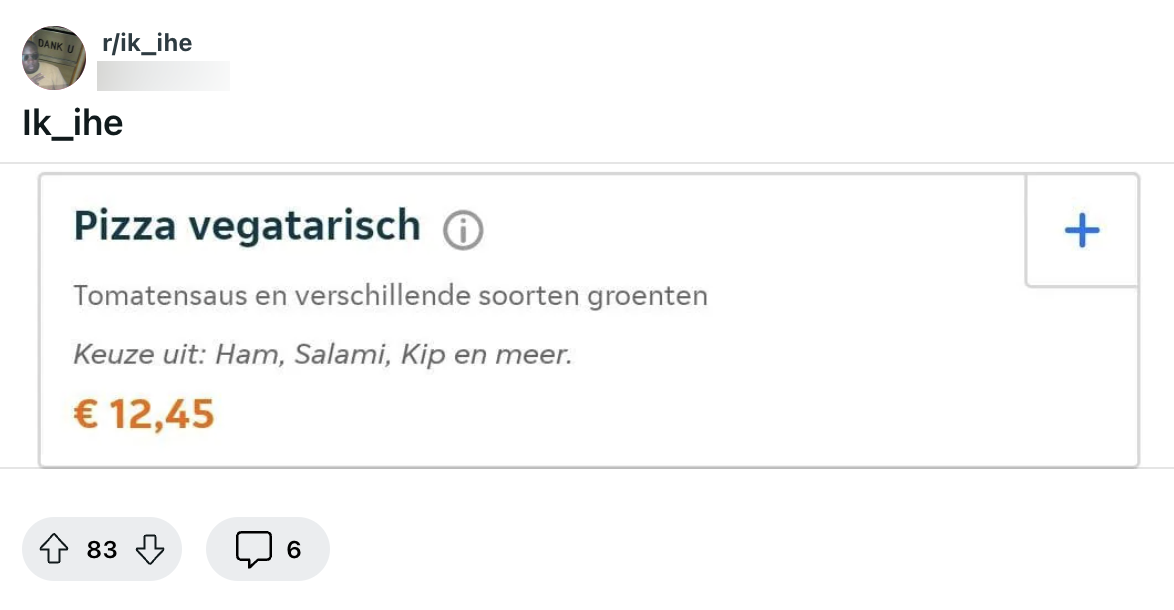
Task: Click the Tomatensaus description text
Action: point(390,296)
